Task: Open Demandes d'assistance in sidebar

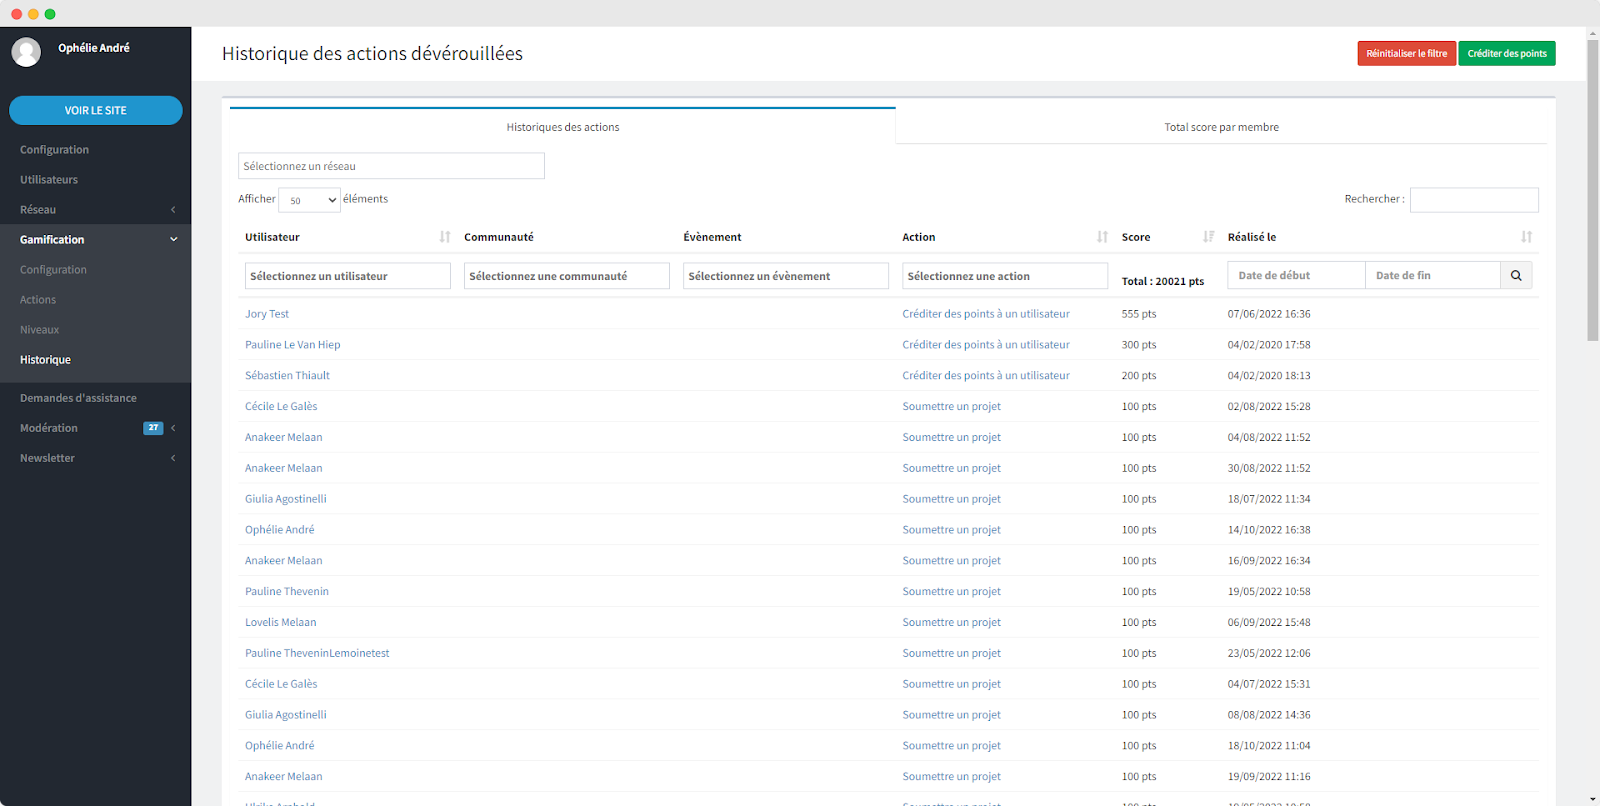Action: click(x=78, y=398)
